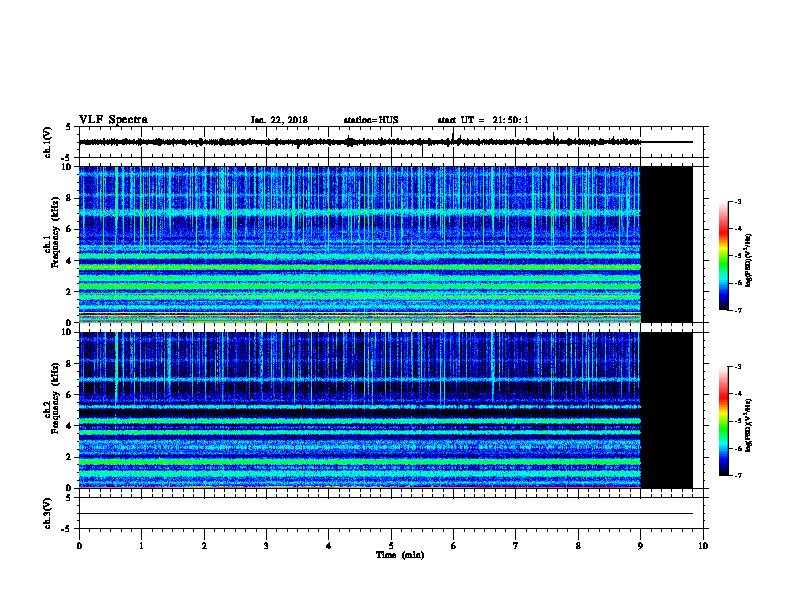Click the "10" kHz tick of ch.2 frequency axis
This screenshot has width=792, height=612.
coord(68,332)
